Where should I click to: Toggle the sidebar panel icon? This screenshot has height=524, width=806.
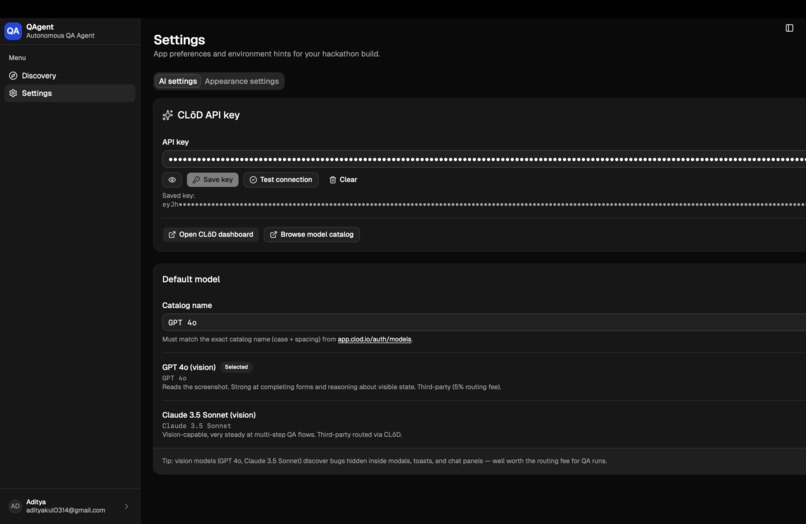[789, 28]
